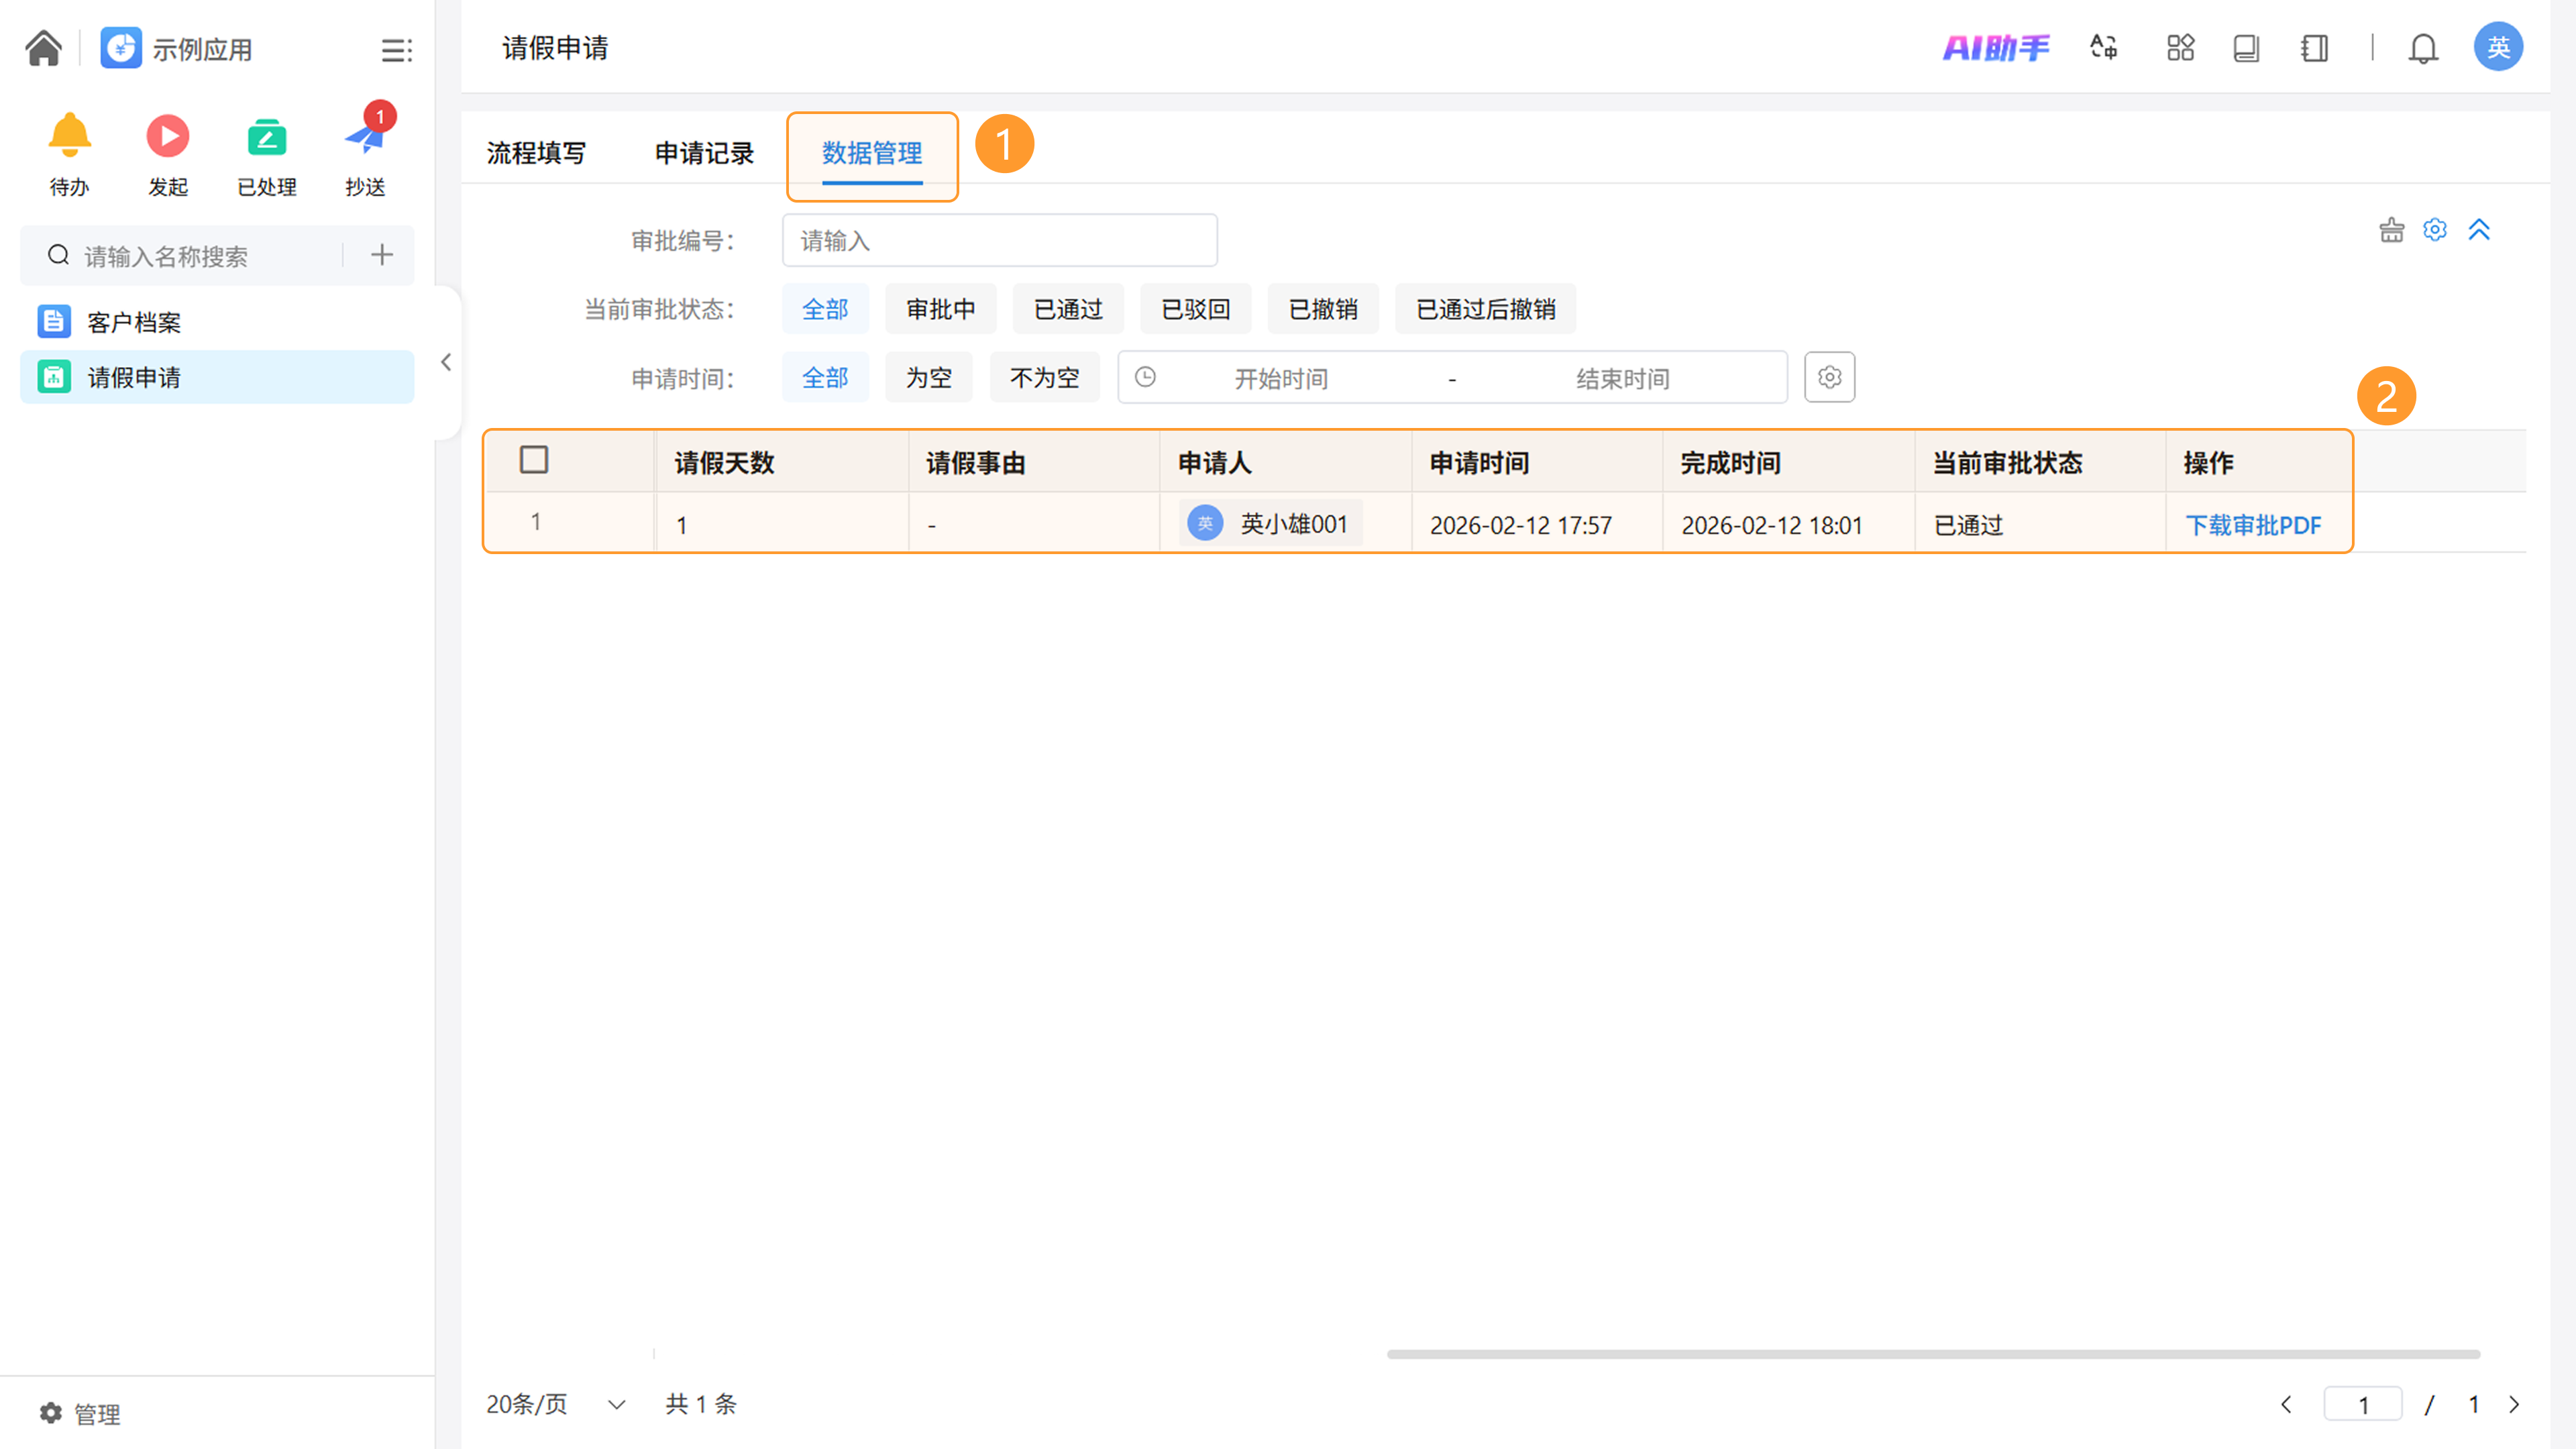Open the 待办 bell shortcut
This screenshot has width=2576, height=1449.
pos(69,136)
